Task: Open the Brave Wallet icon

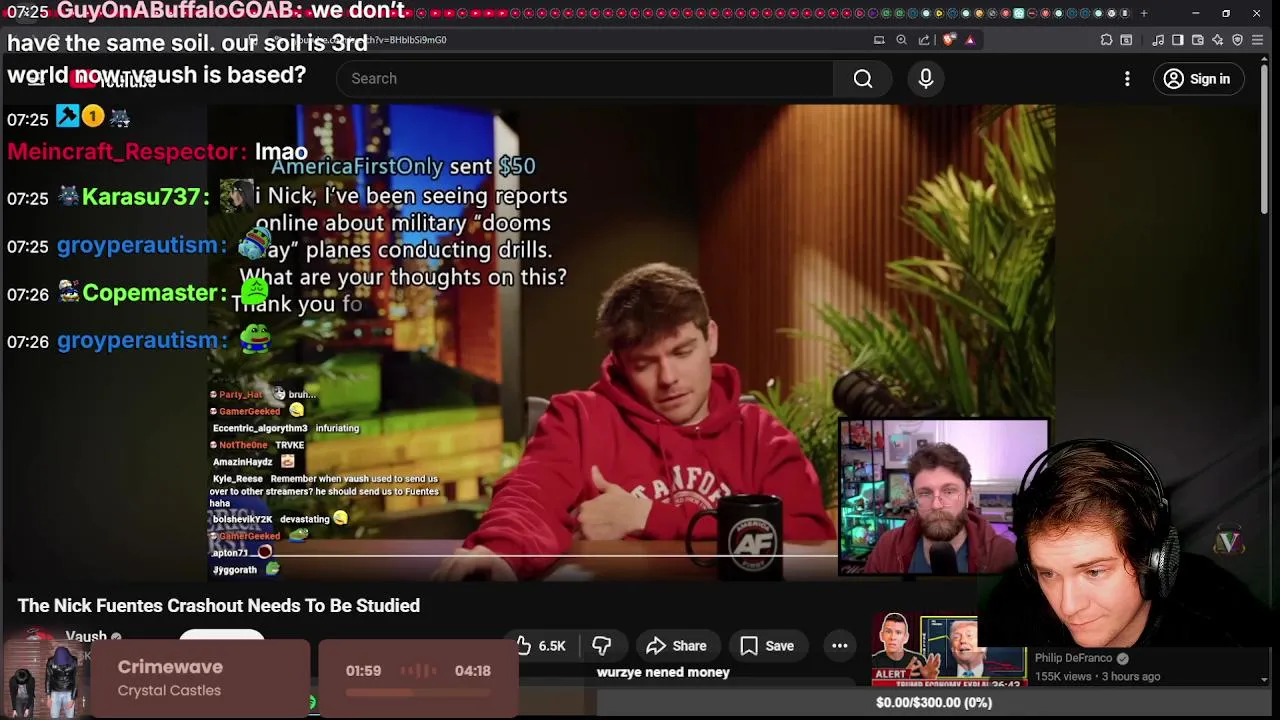Action: 1198,40
